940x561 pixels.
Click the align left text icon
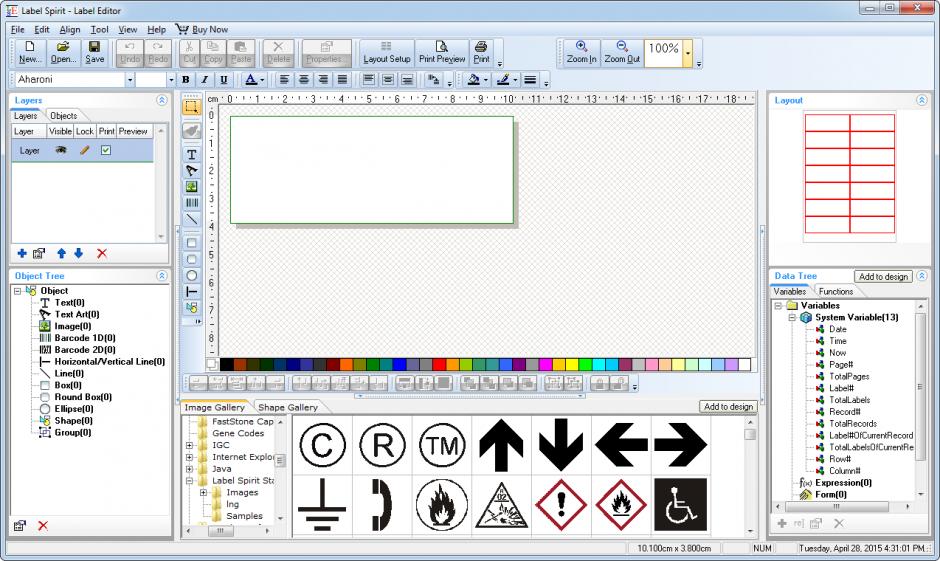(284, 79)
